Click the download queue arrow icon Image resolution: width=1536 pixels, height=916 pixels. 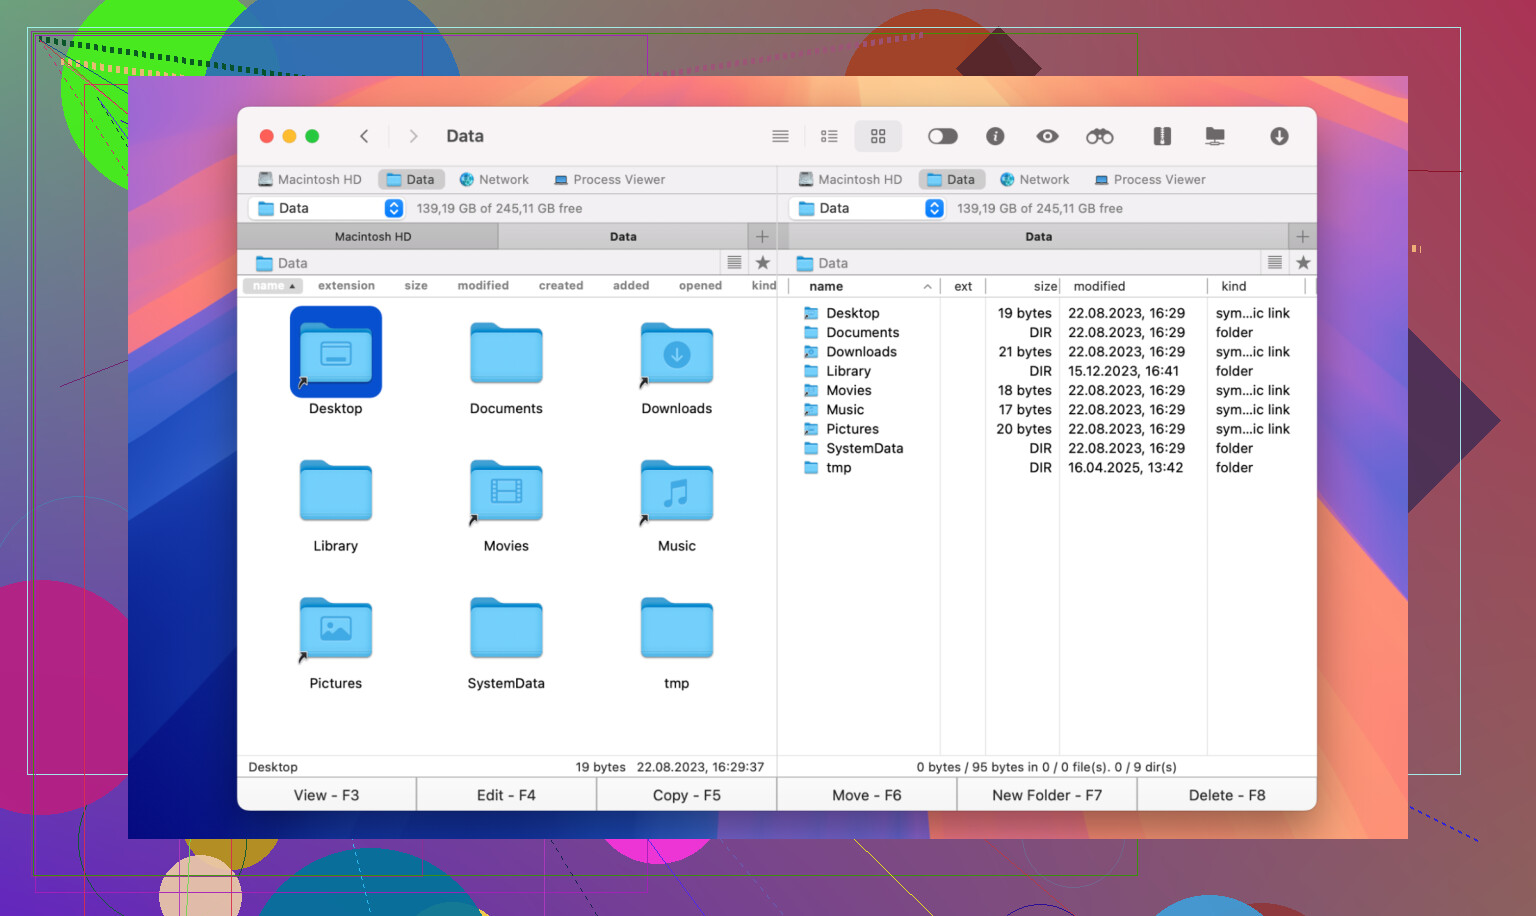1279,136
